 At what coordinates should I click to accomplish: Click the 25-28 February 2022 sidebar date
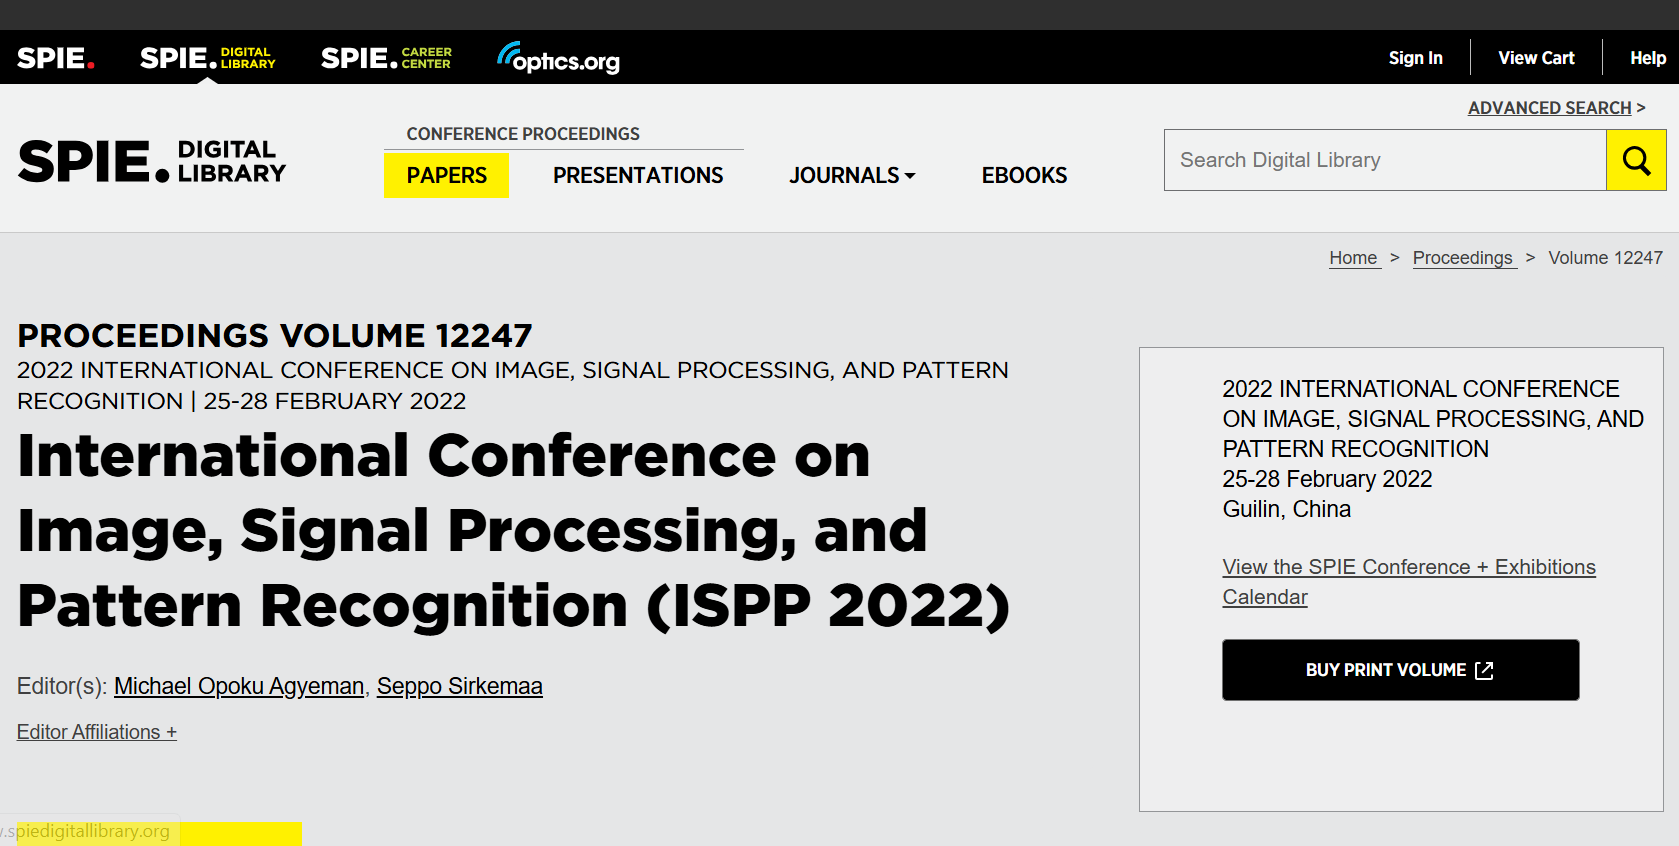pyautogui.click(x=1327, y=479)
